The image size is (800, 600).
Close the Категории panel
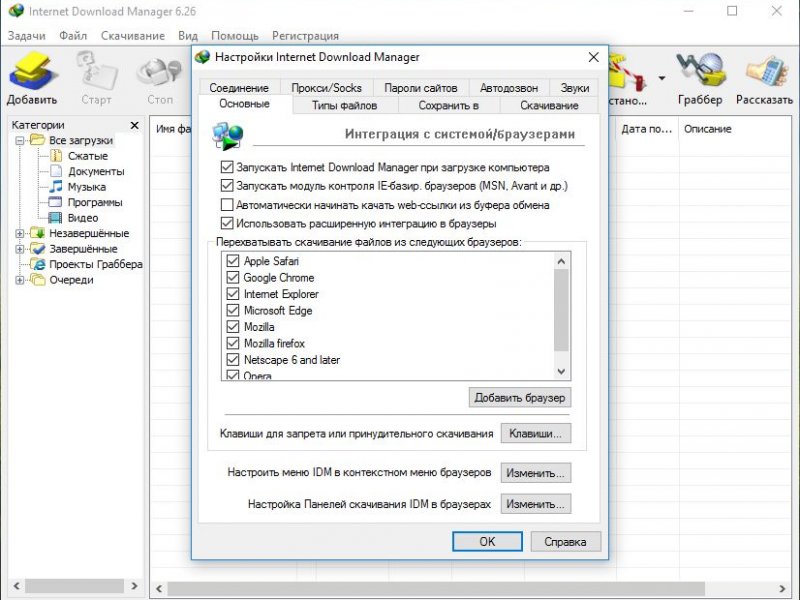[x=134, y=125]
